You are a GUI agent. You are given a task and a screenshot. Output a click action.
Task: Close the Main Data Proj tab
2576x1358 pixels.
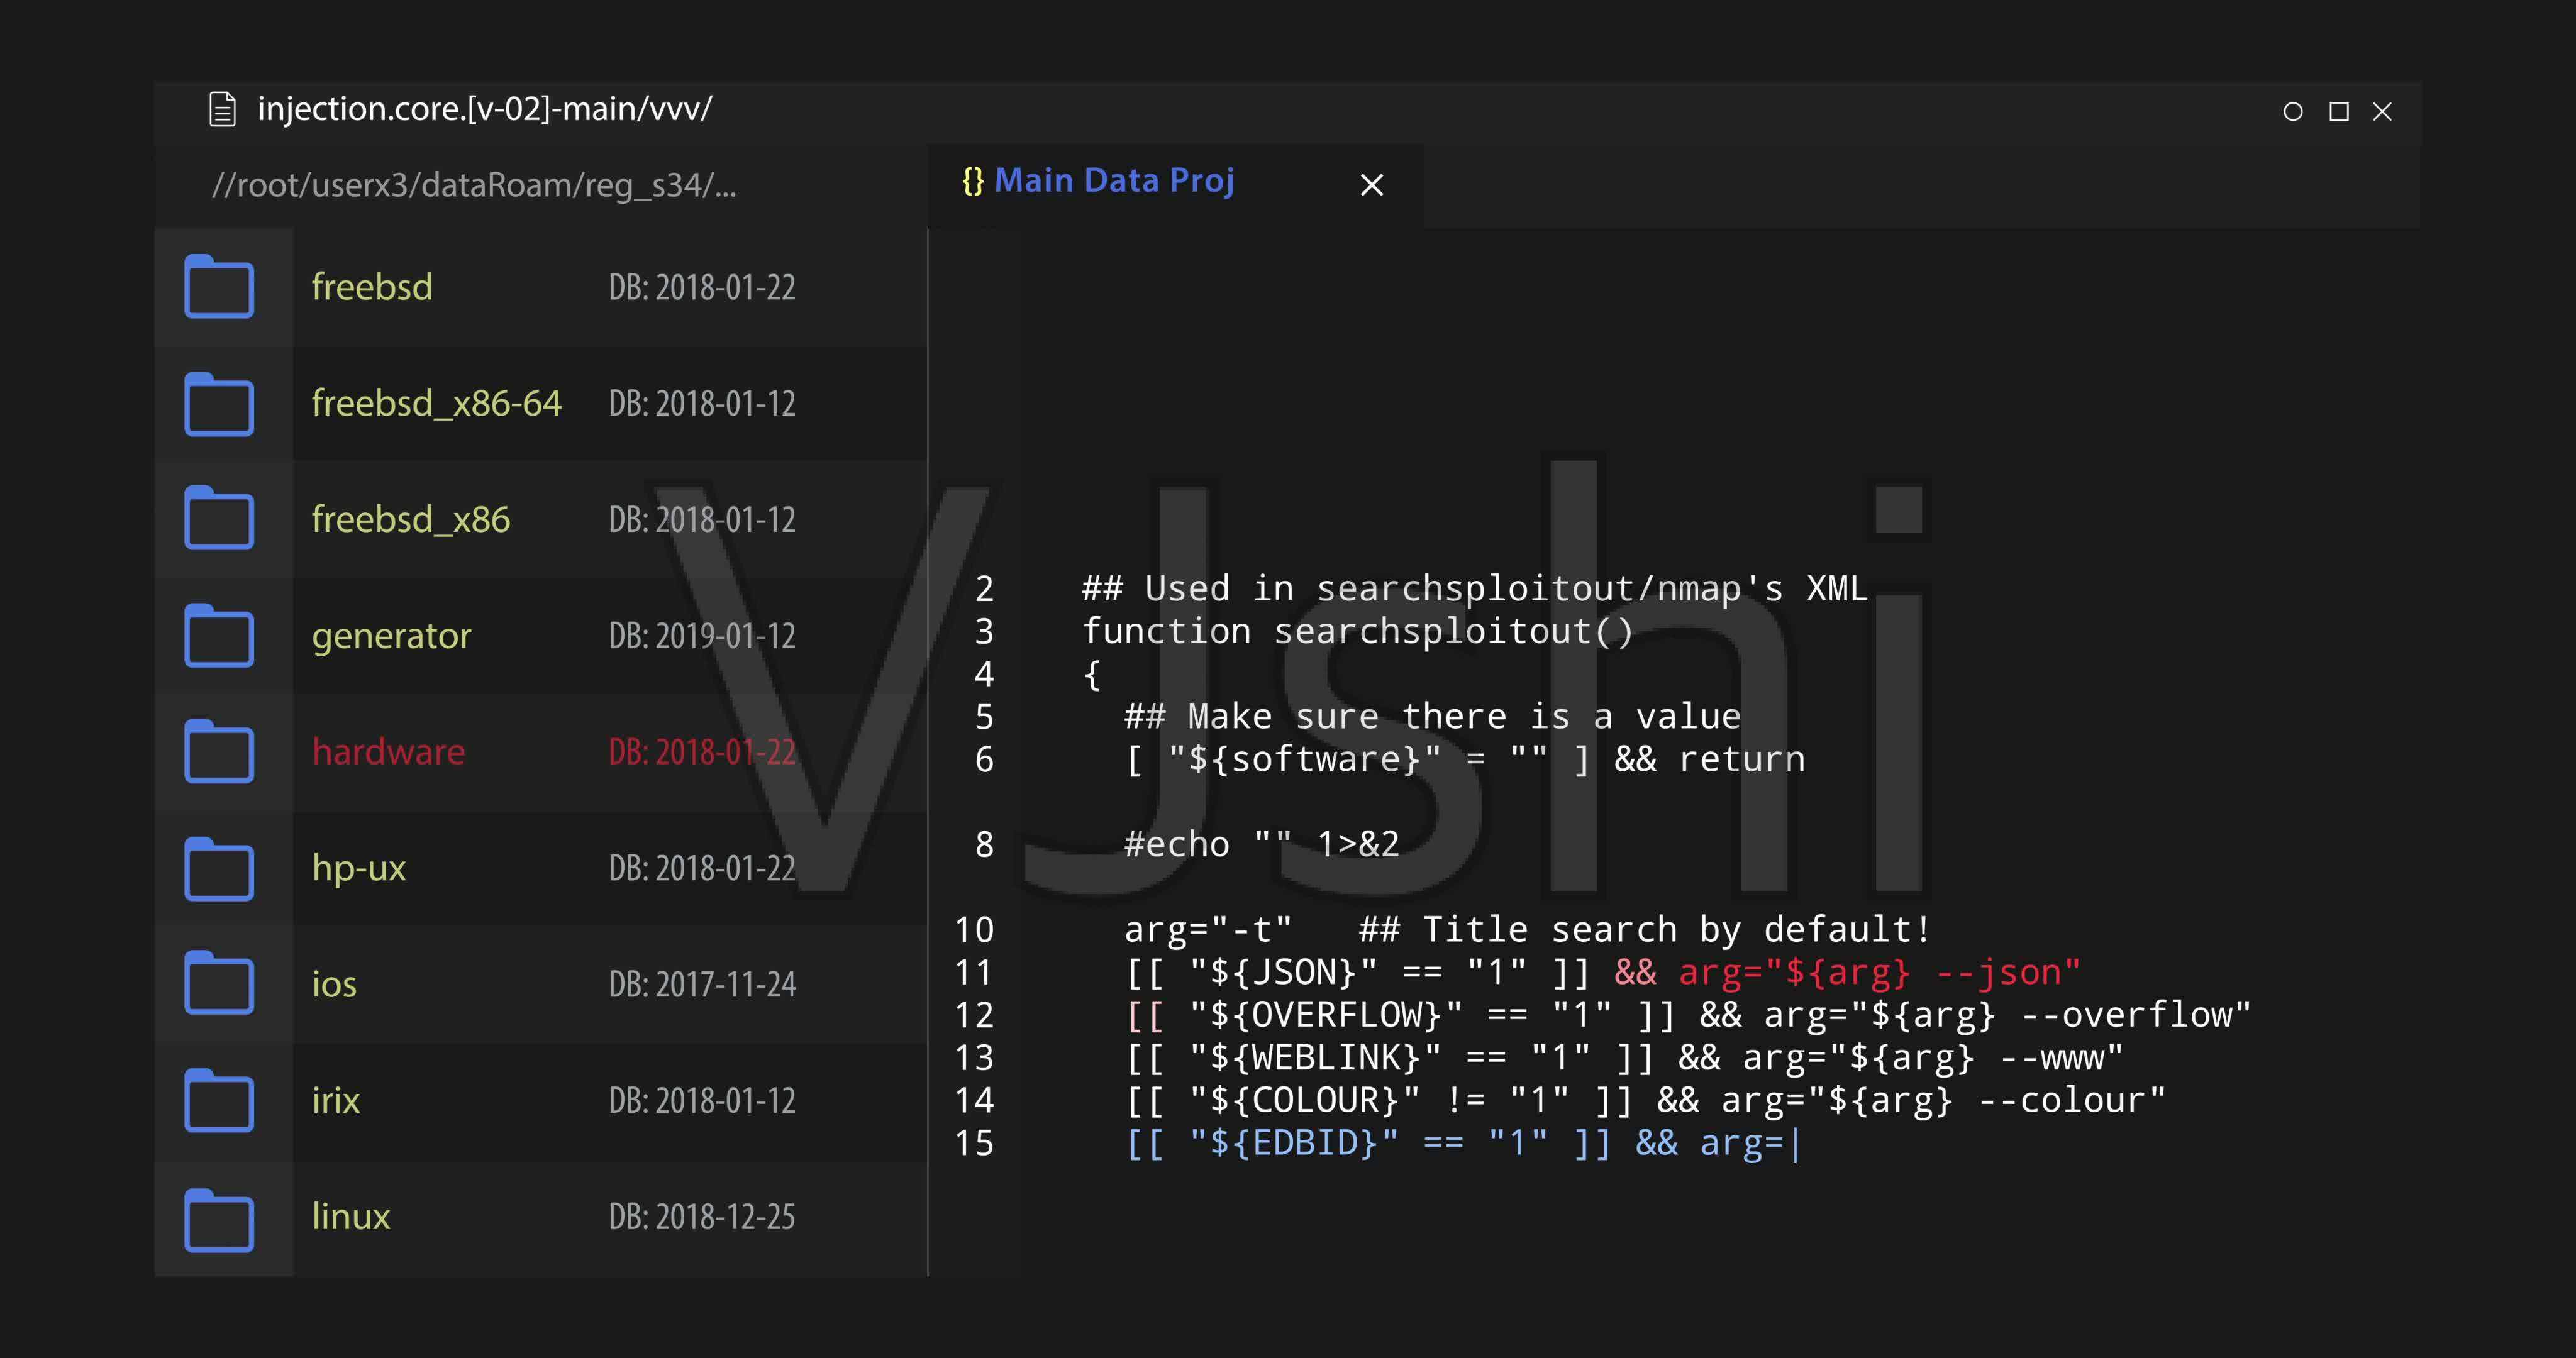1372,185
